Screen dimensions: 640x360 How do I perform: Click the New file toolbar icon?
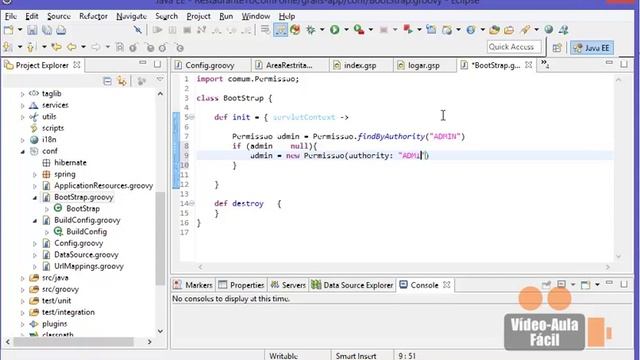click(8, 30)
